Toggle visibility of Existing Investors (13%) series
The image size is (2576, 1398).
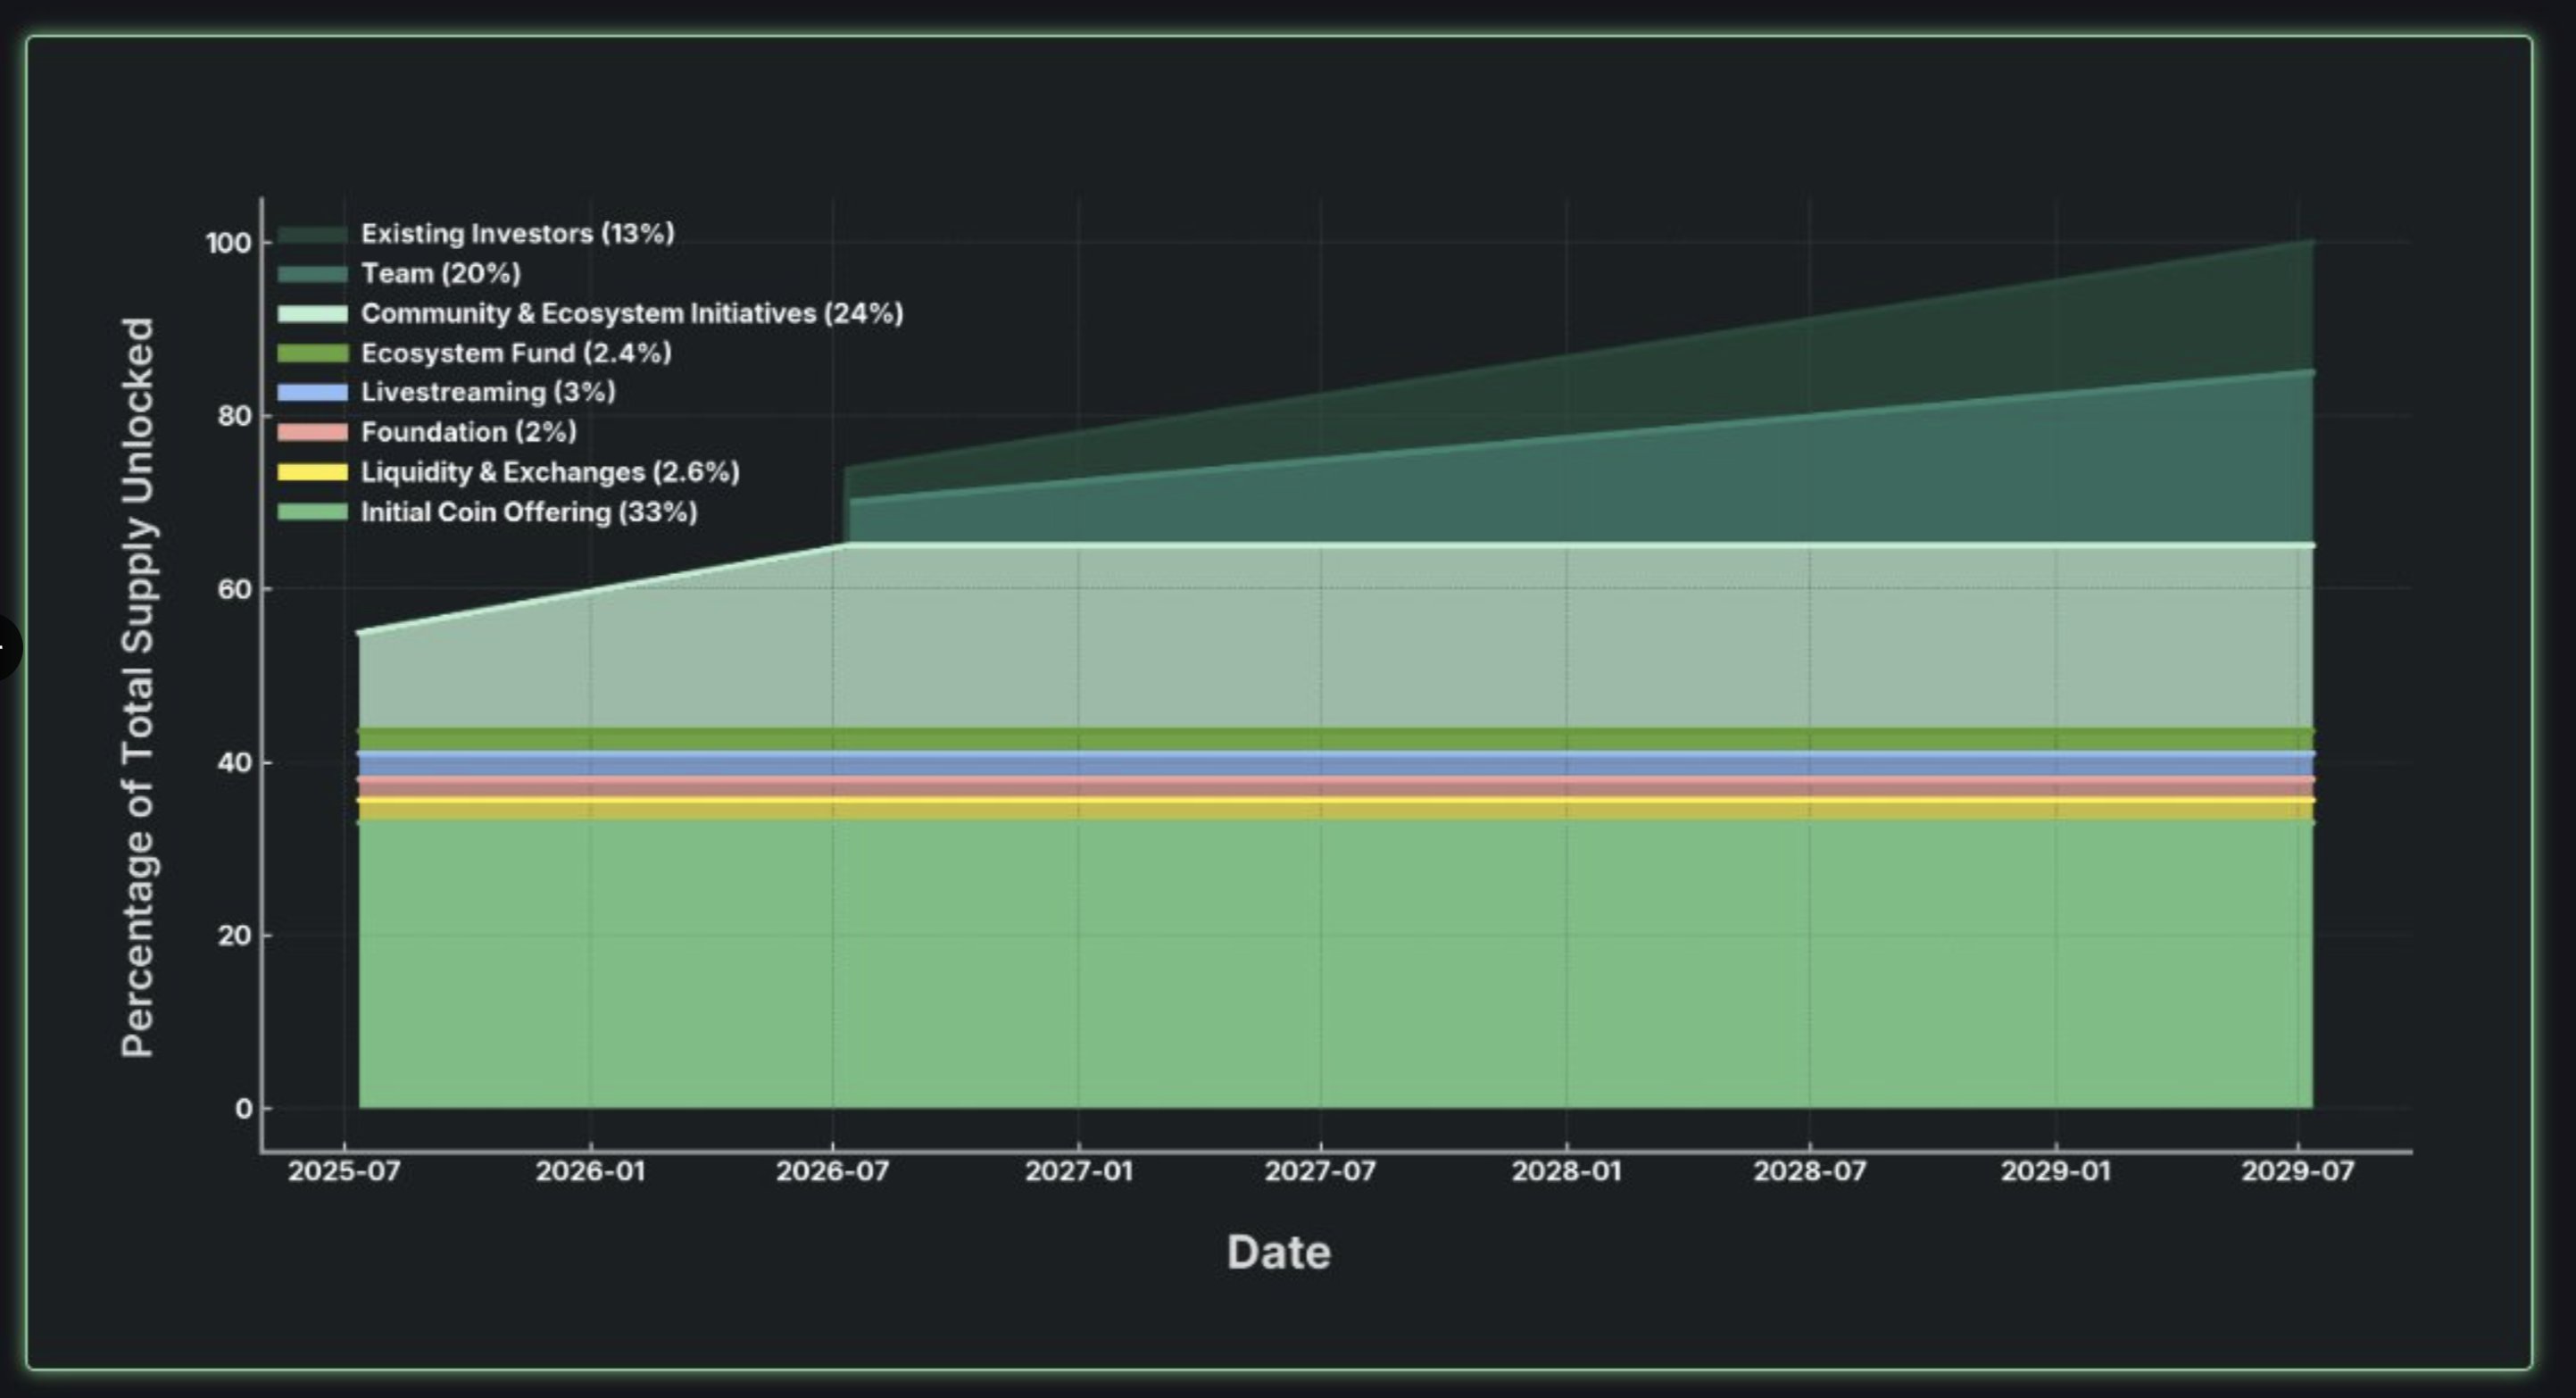[517, 234]
